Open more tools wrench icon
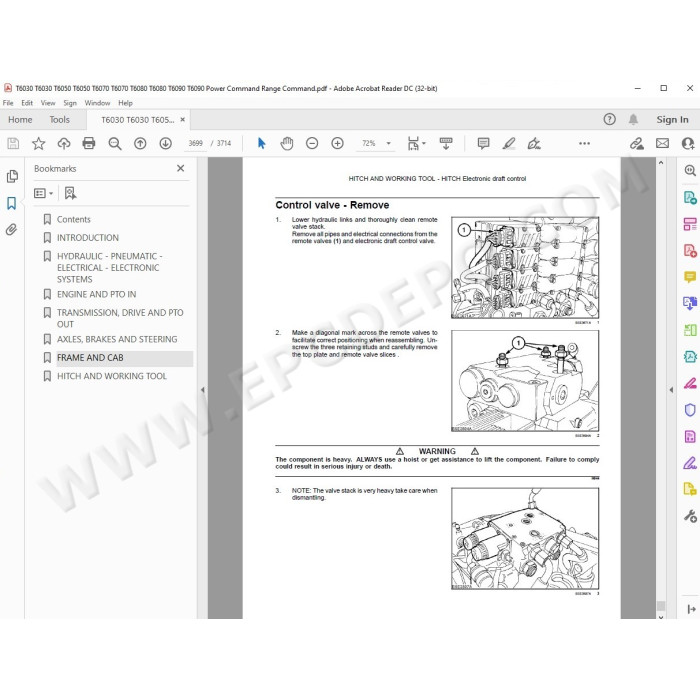Image resolution: width=700 pixels, height=700 pixels. pyautogui.click(x=690, y=516)
